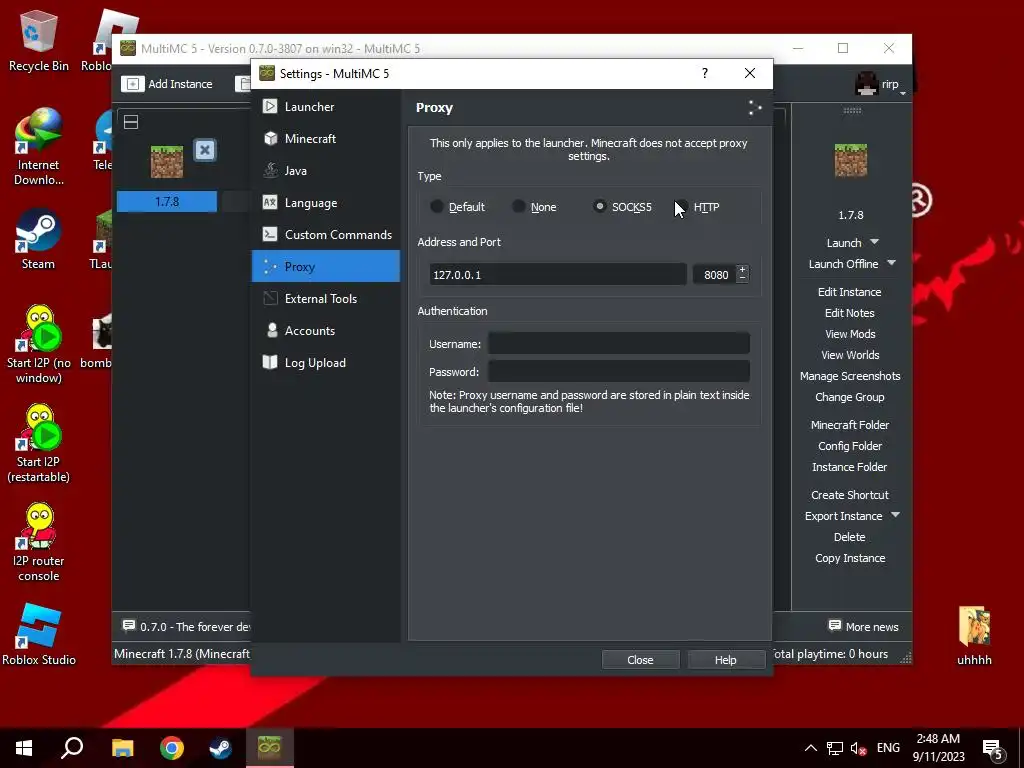Expand the Launch dropdown arrow
The height and width of the screenshot is (768, 1024).
(874, 242)
